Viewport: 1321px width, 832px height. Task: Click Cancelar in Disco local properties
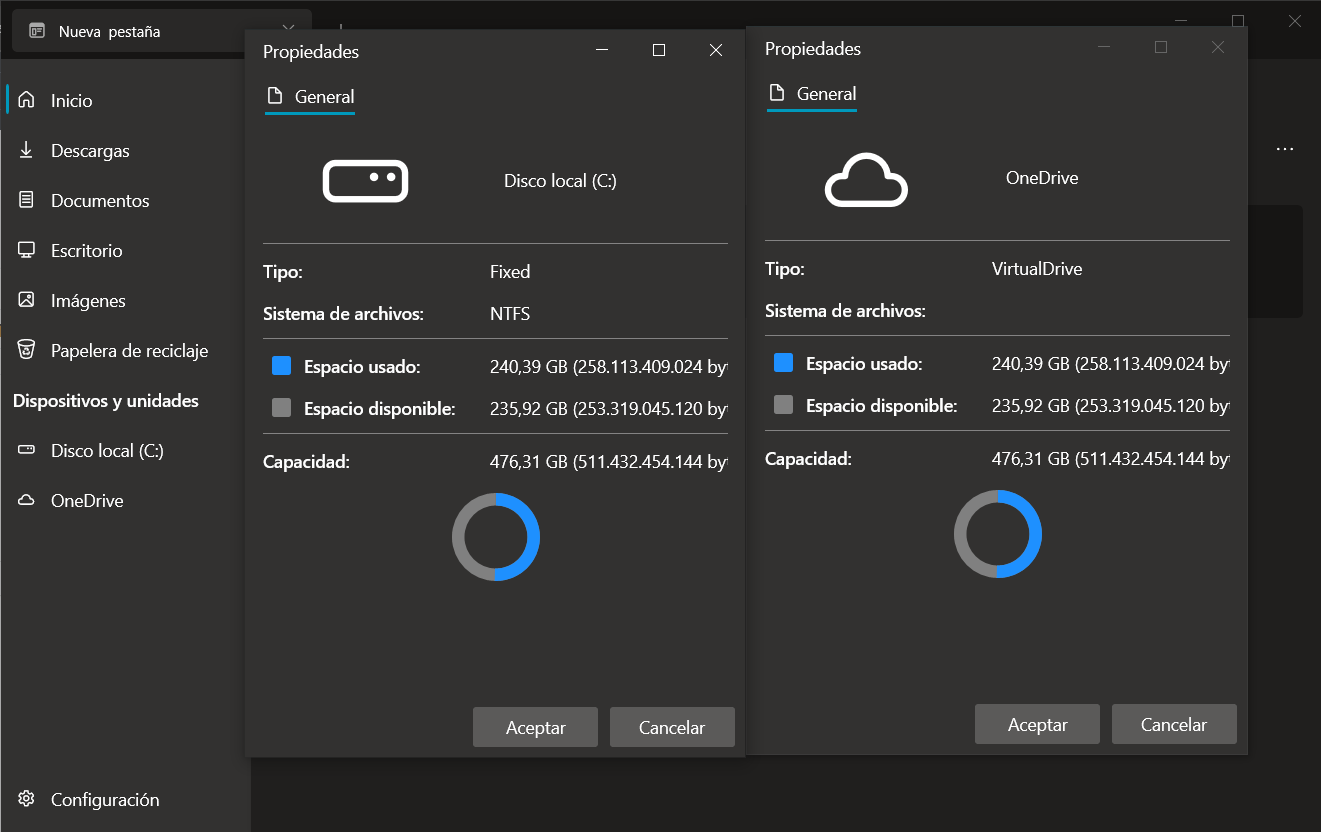tap(672, 727)
